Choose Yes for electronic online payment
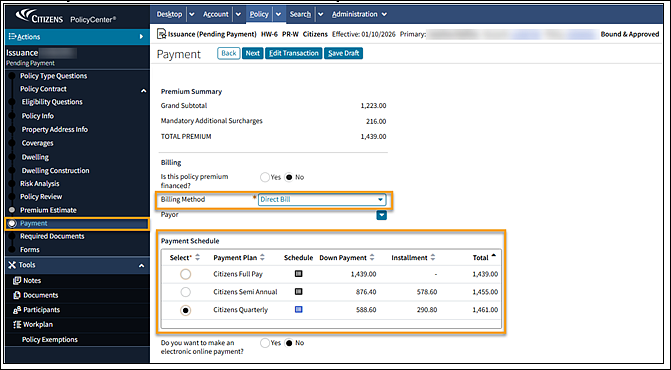The width and height of the screenshot is (671, 370). [265, 343]
